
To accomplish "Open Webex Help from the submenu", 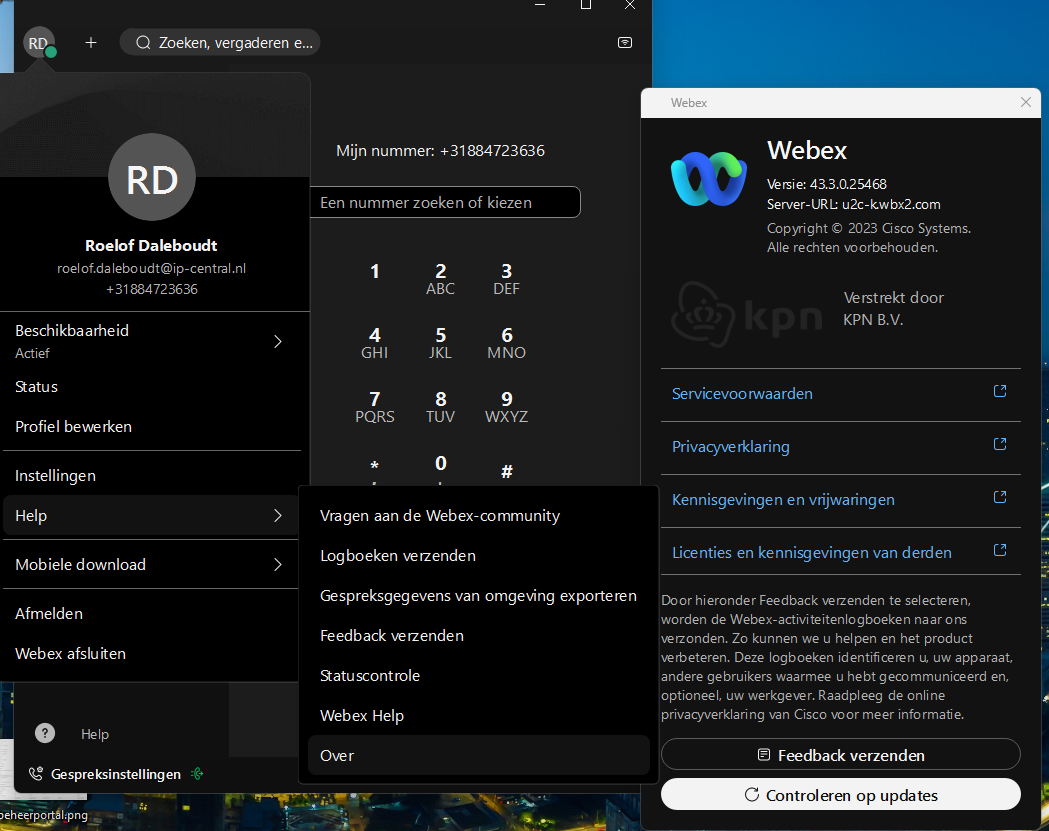I will click(479, 716).
